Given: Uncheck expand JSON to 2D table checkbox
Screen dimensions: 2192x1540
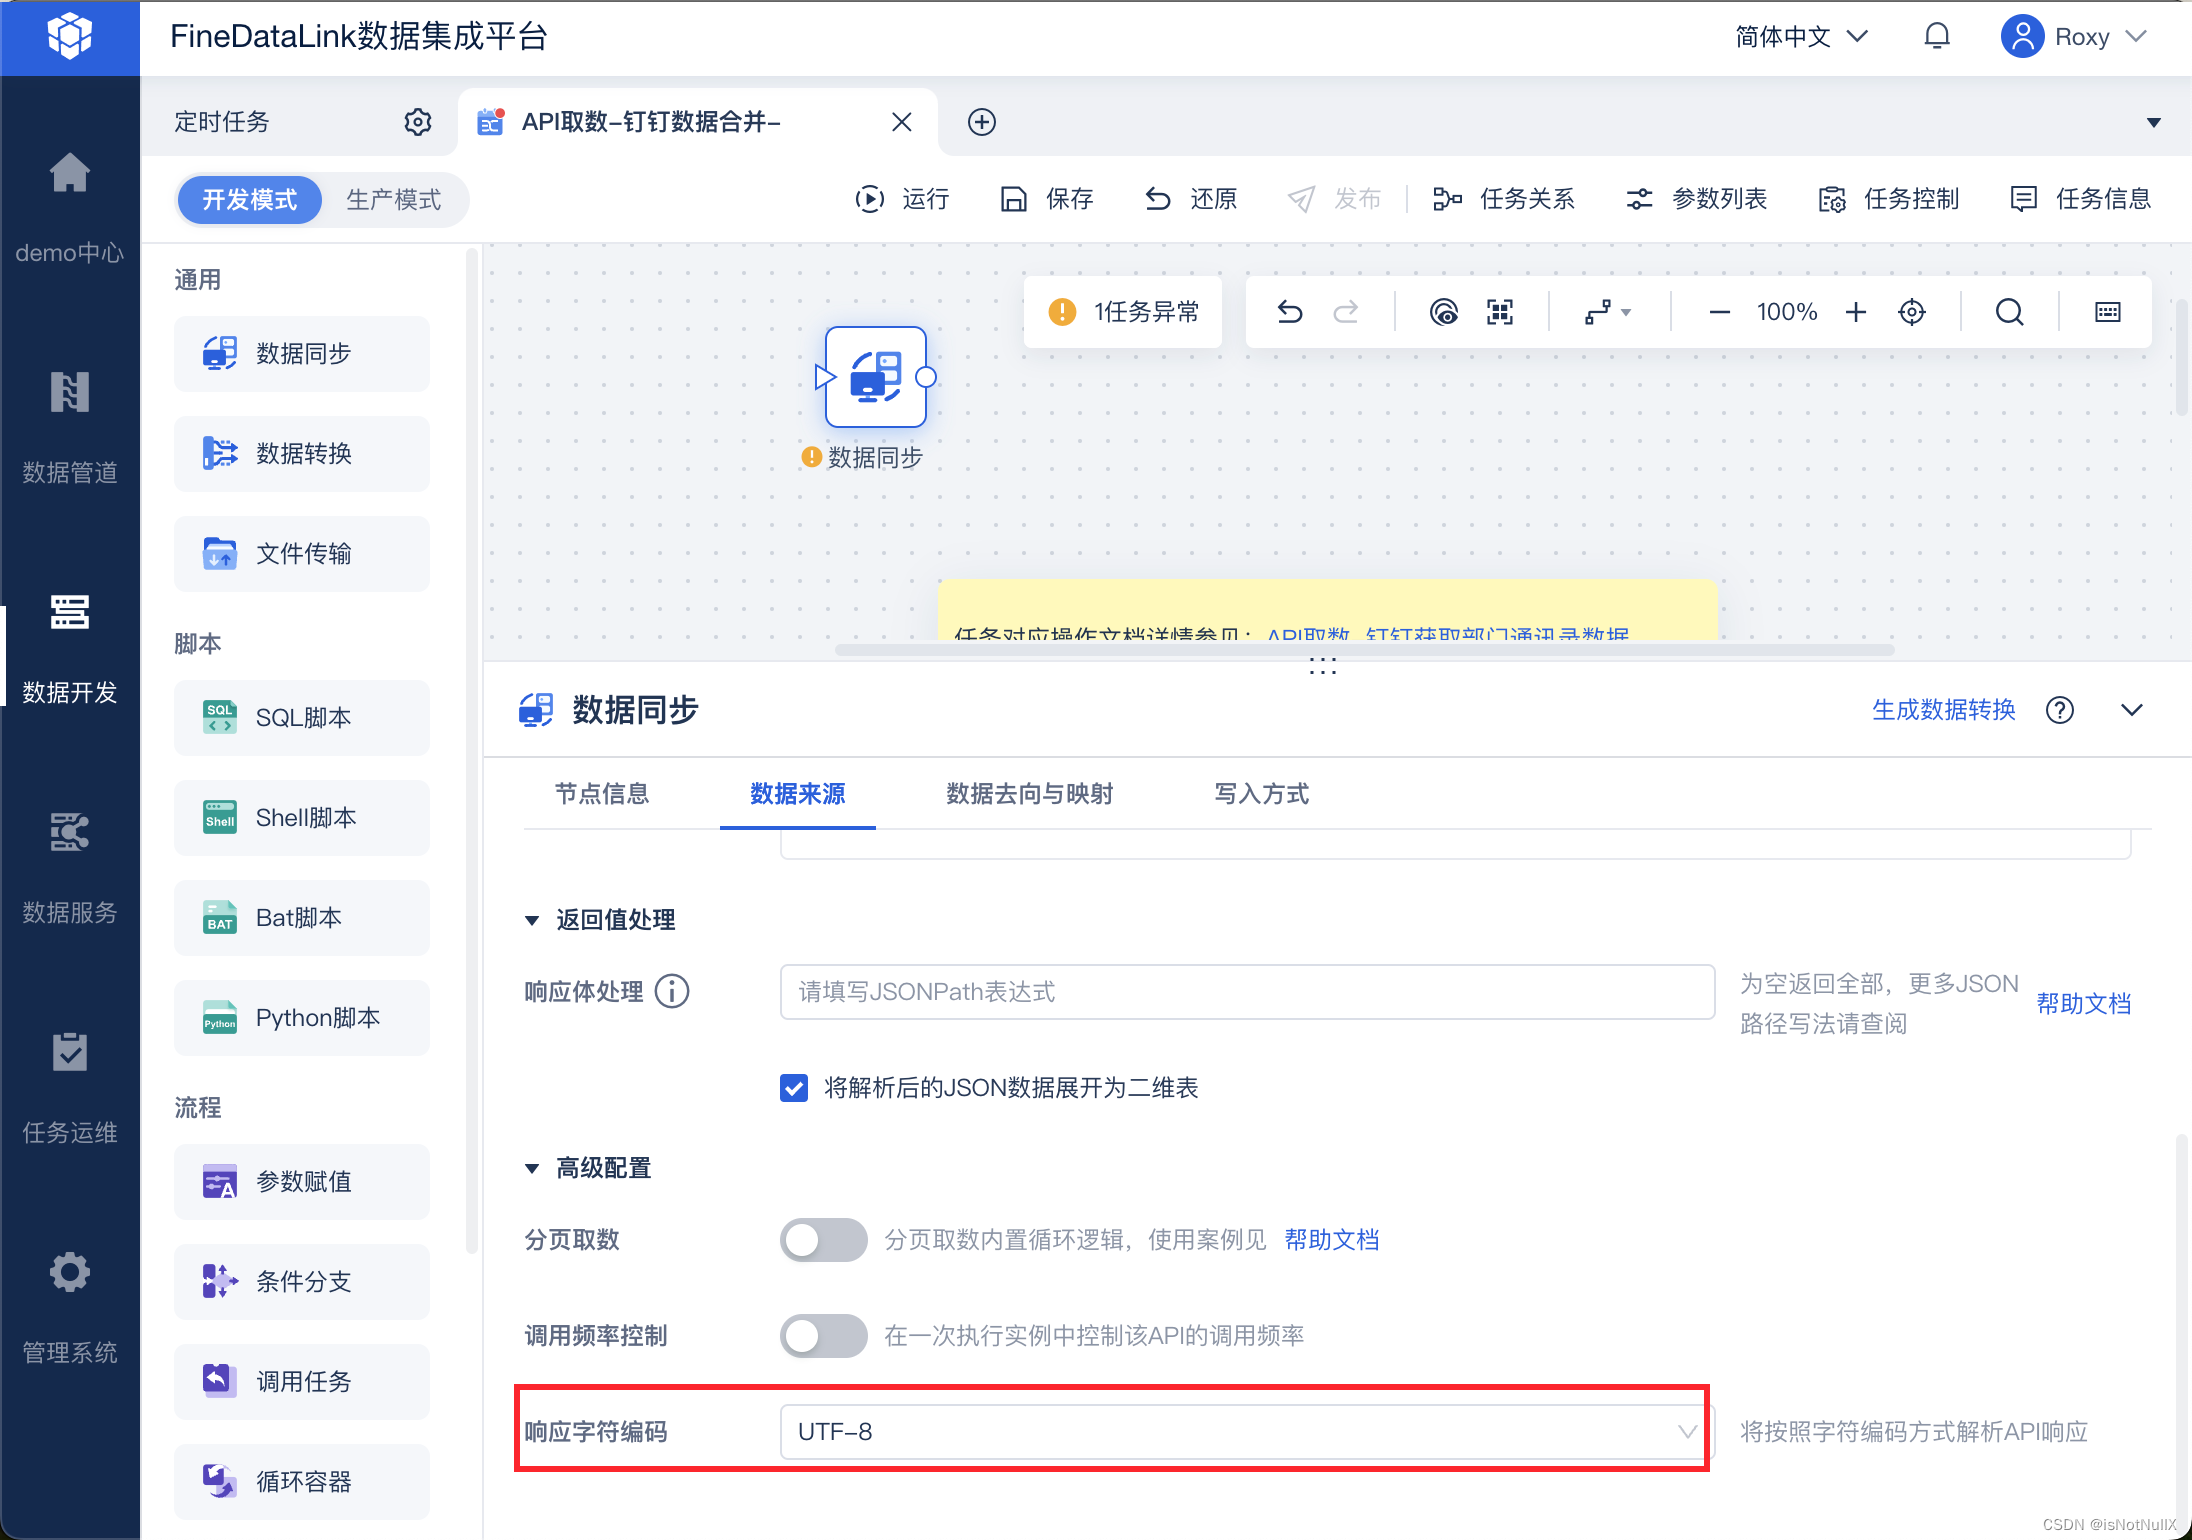Looking at the screenshot, I should [794, 1088].
